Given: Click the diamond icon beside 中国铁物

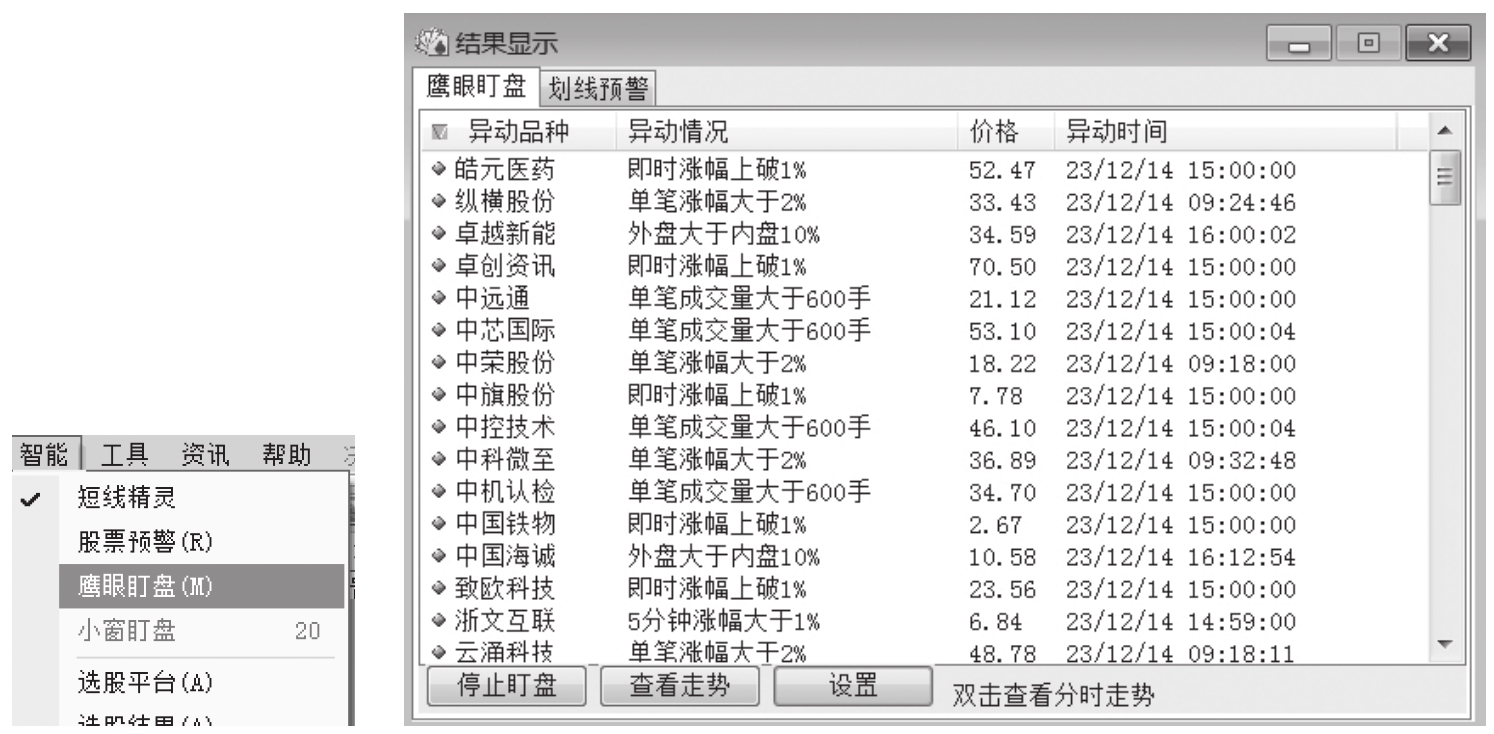Looking at the screenshot, I should point(439,523).
